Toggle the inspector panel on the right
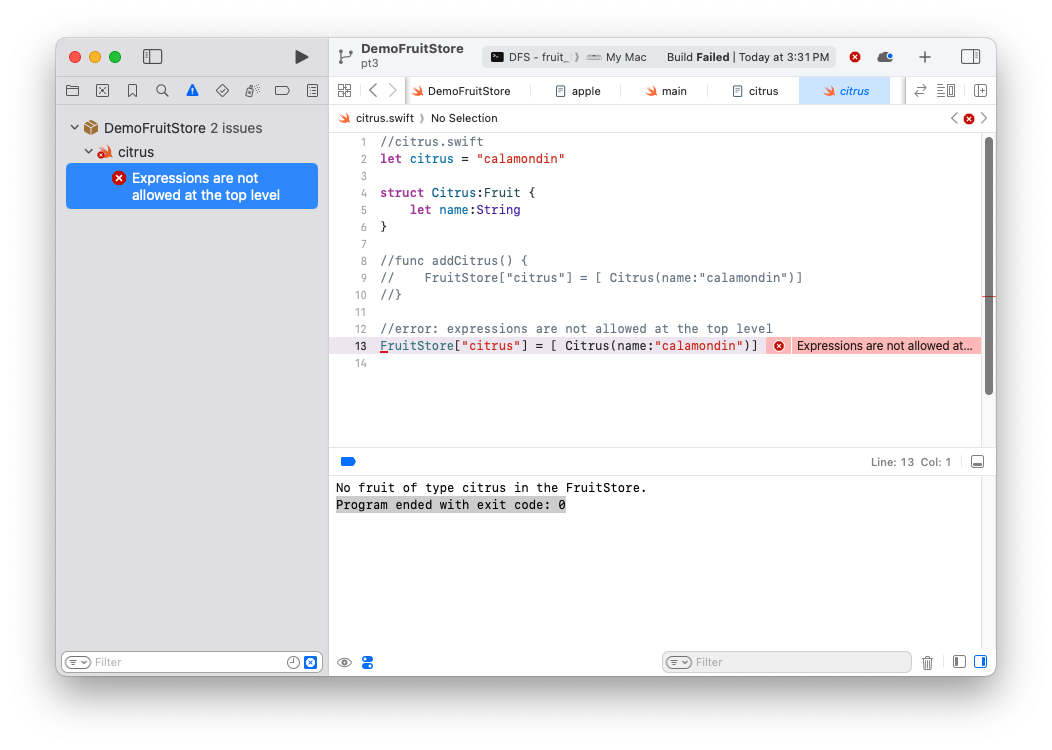The height and width of the screenshot is (750, 1052). coord(970,57)
